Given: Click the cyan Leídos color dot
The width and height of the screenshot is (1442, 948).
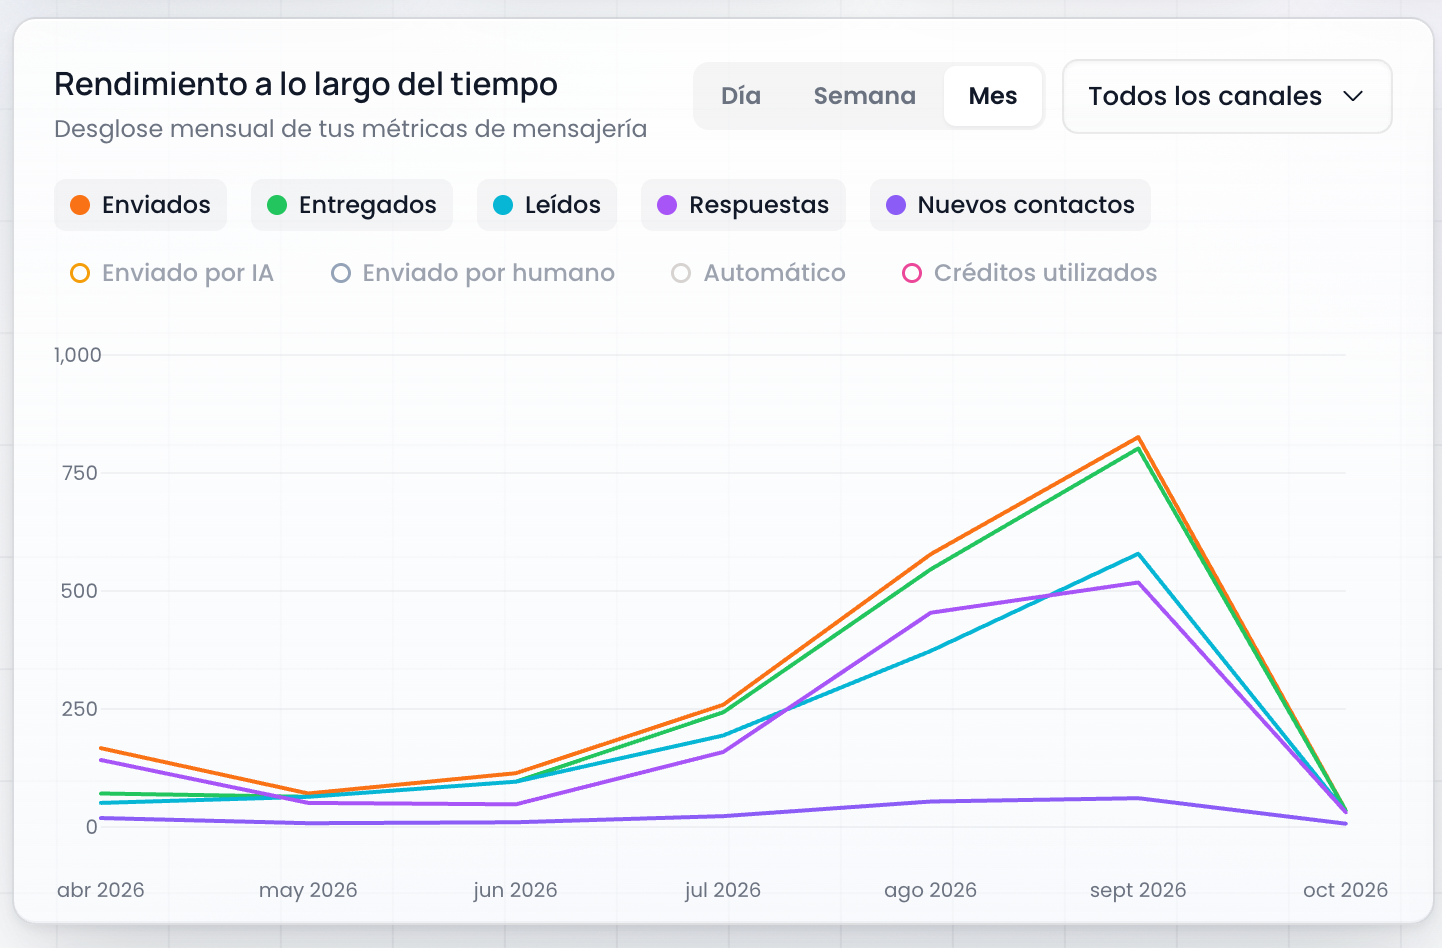Looking at the screenshot, I should pyautogui.click(x=503, y=205).
